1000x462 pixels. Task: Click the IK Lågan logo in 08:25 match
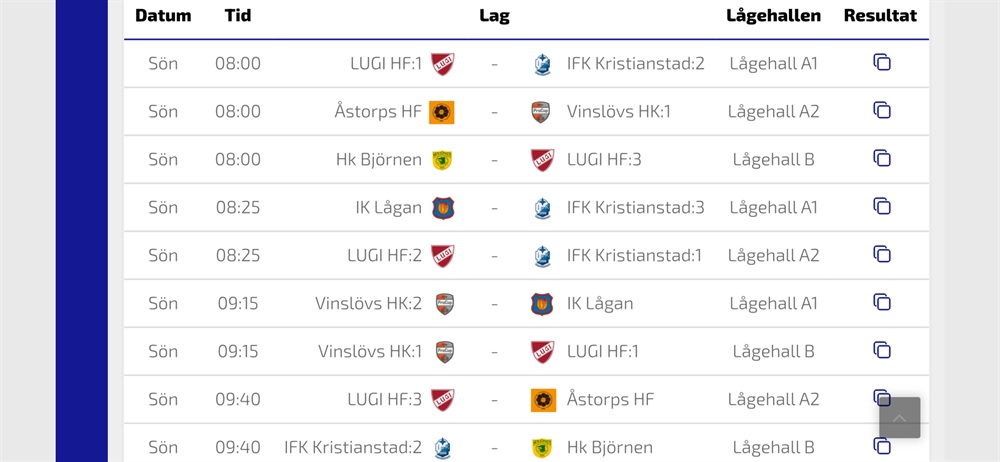pos(442,208)
